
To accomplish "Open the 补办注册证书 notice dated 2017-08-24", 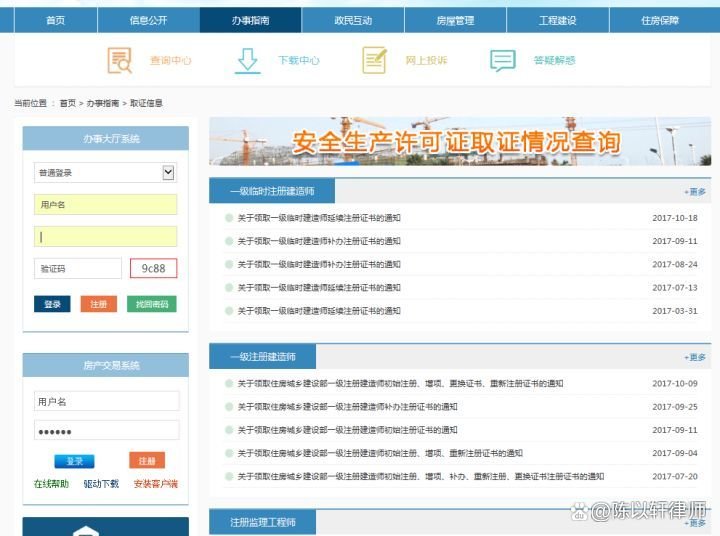I will (319, 264).
